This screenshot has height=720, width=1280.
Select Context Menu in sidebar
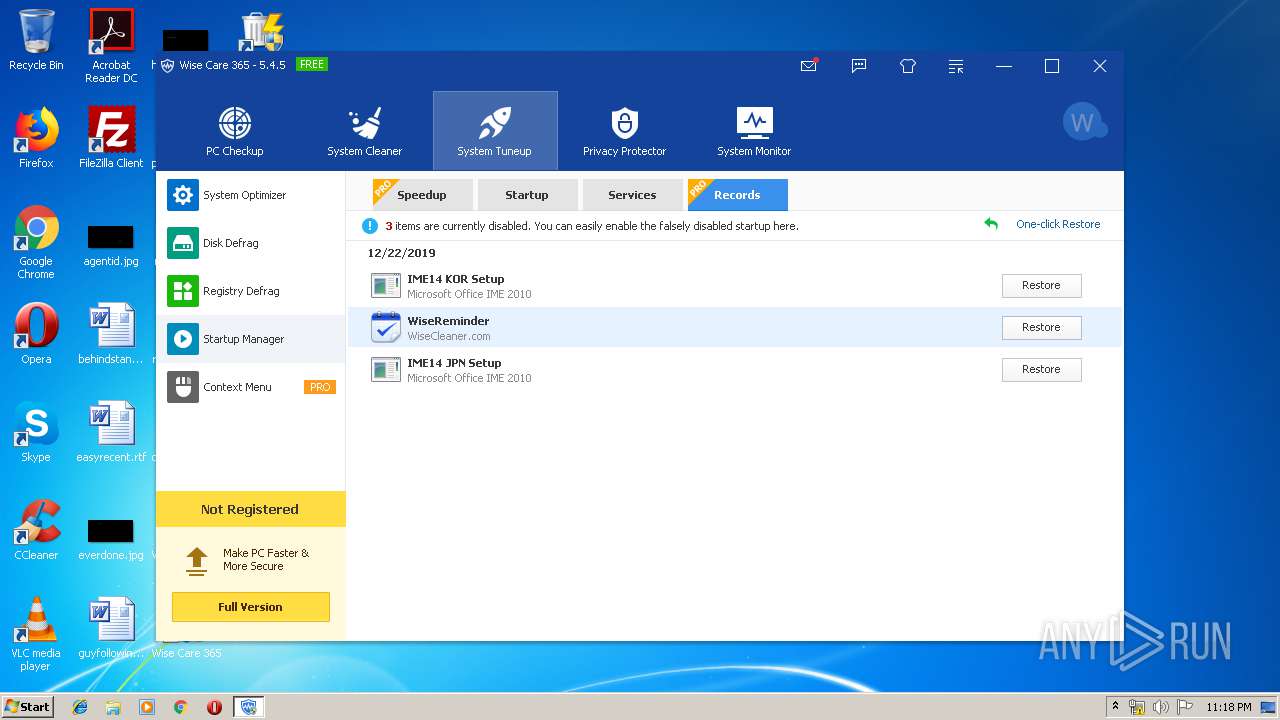click(x=251, y=387)
